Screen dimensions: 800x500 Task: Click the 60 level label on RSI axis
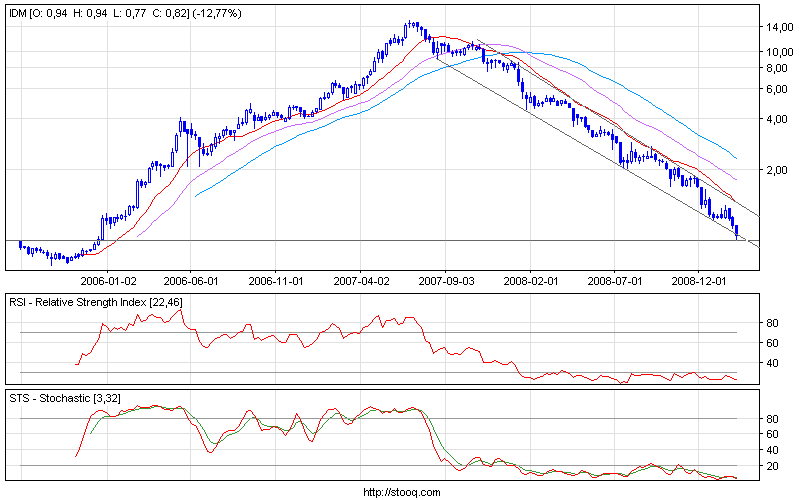(x=772, y=343)
